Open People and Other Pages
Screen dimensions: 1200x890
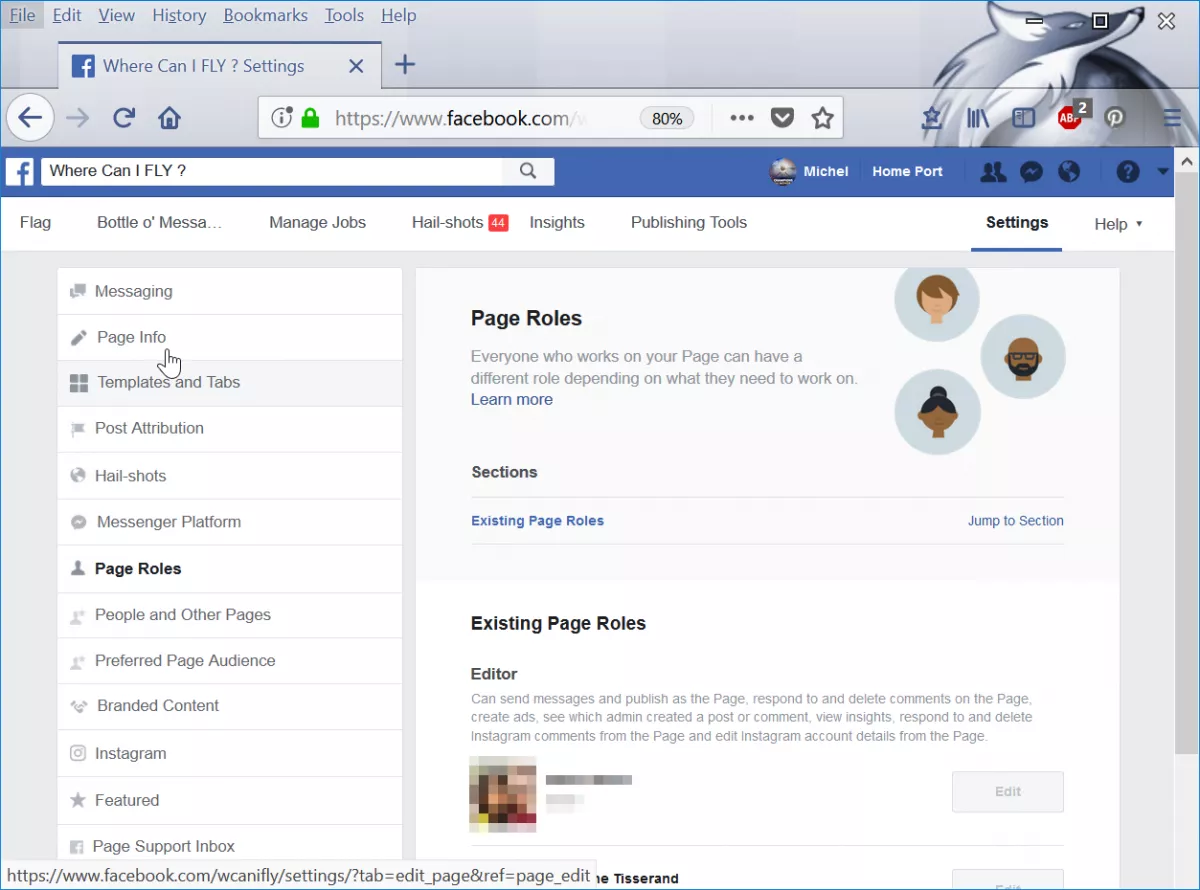(x=230, y=614)
